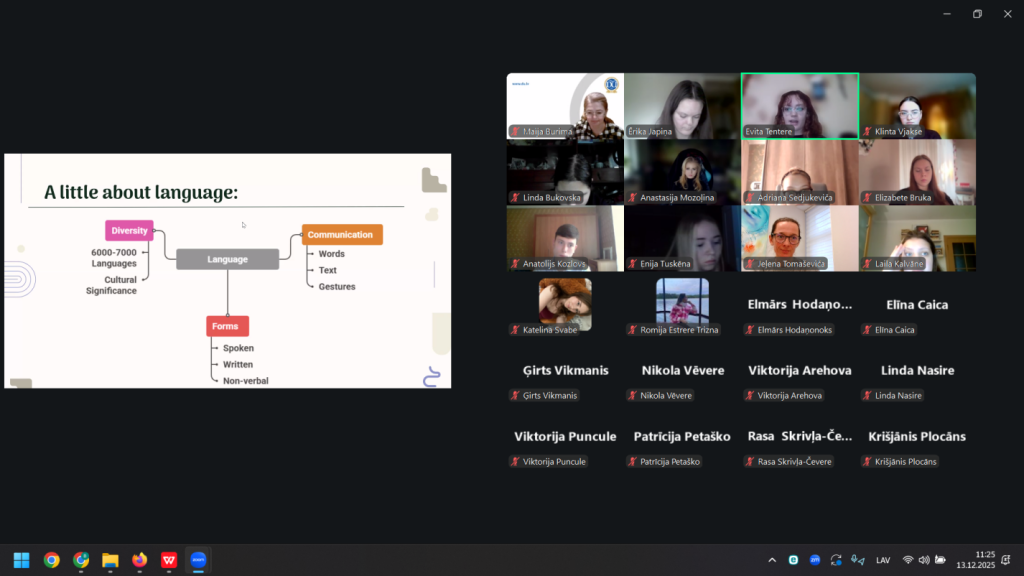Open Chrome icon next to Start button
This screenshot has width=1024, height=576.
pos(51,560)
